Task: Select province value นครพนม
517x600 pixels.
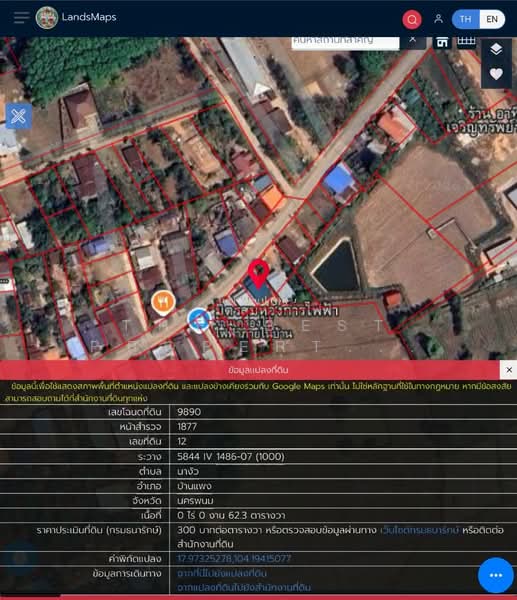Action: click(195, 501)
